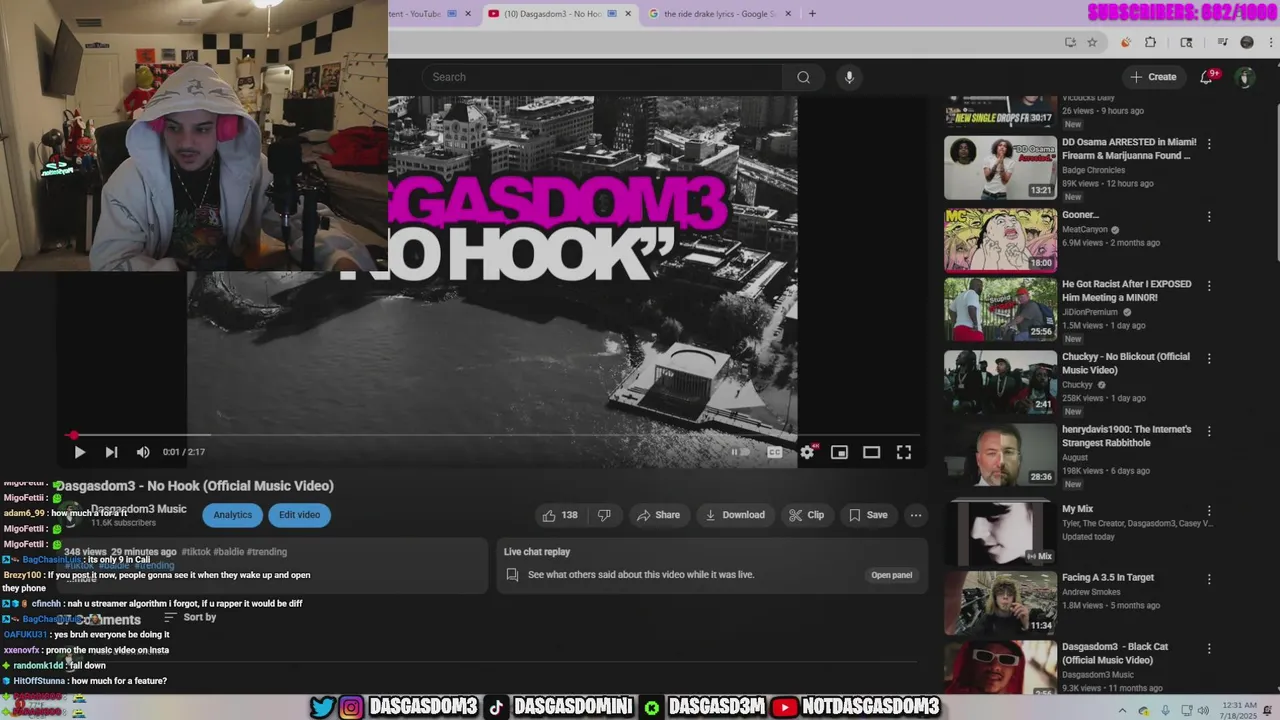Screen dimensions: 1280x720
Task: Open the Chrome profile avatar
Action: tap(1247, 42)
